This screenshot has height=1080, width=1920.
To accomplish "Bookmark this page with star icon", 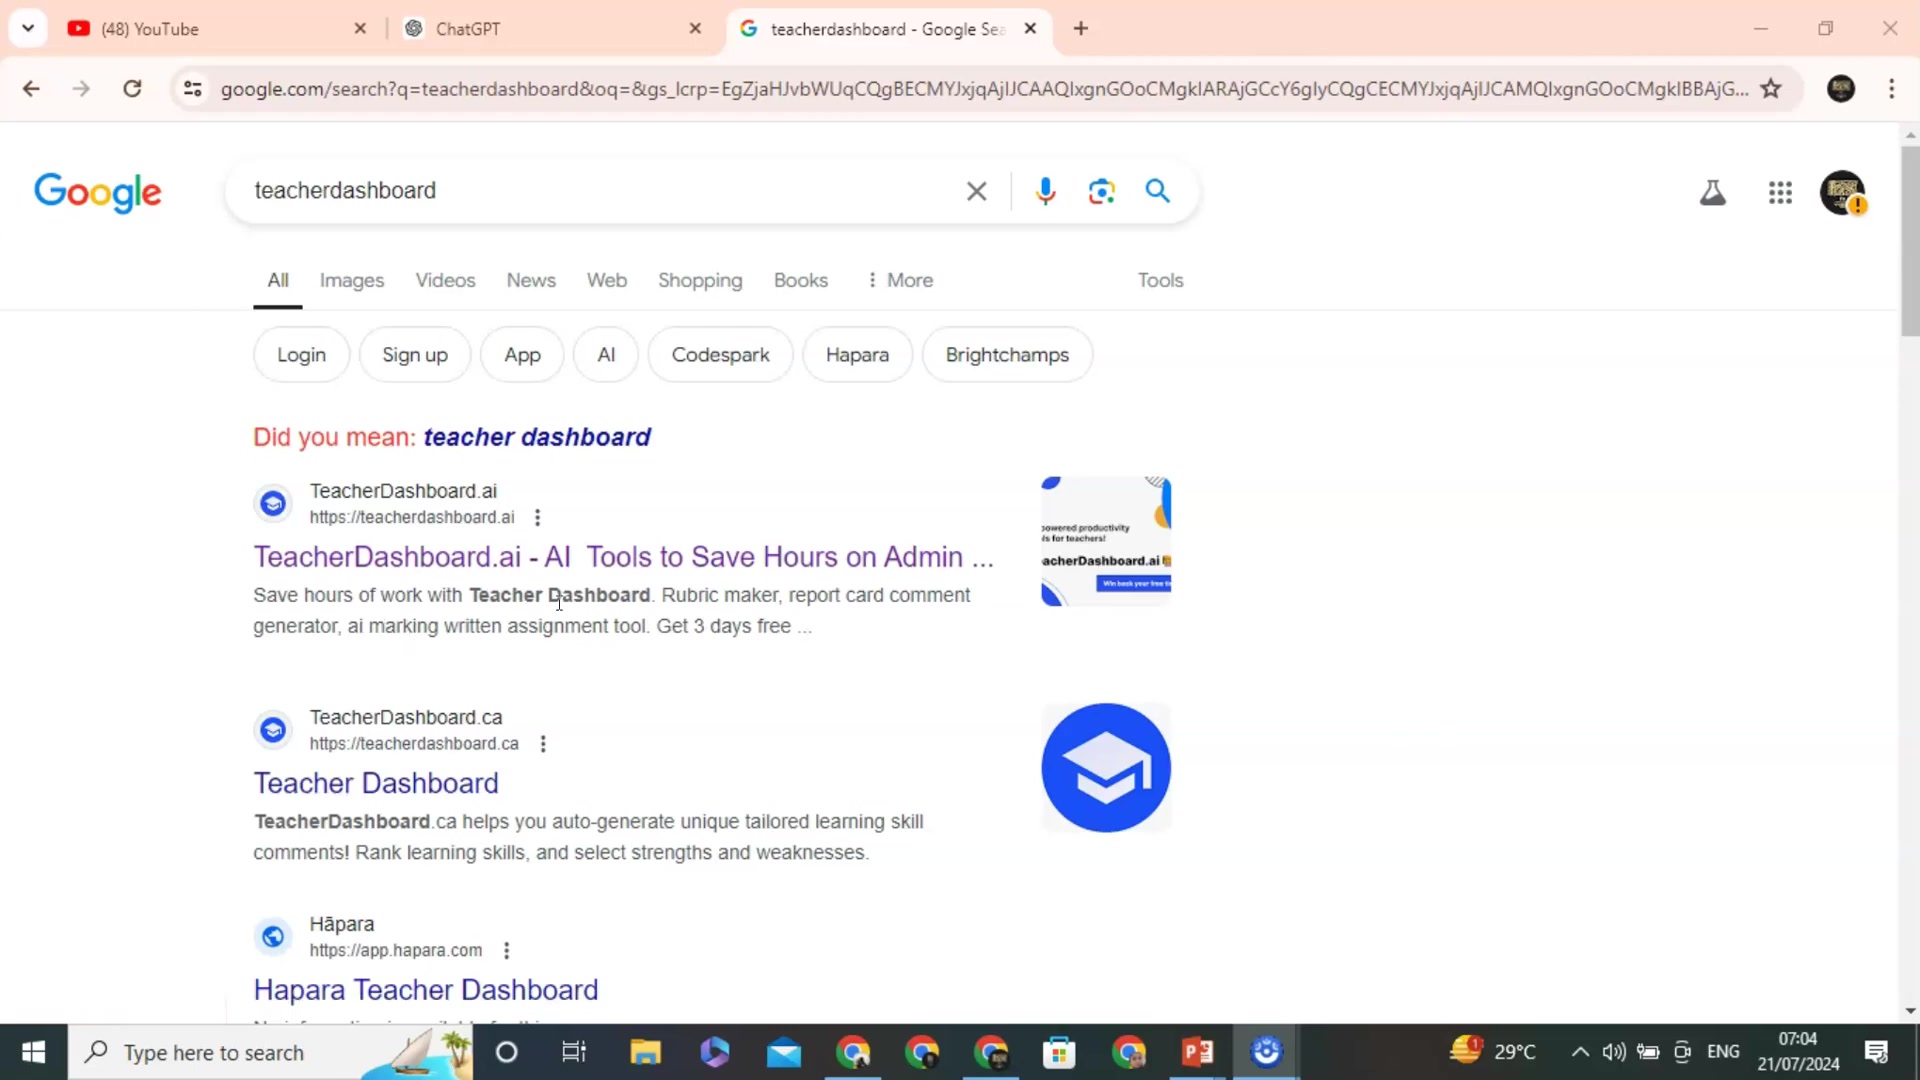I will coord(1771,89).
